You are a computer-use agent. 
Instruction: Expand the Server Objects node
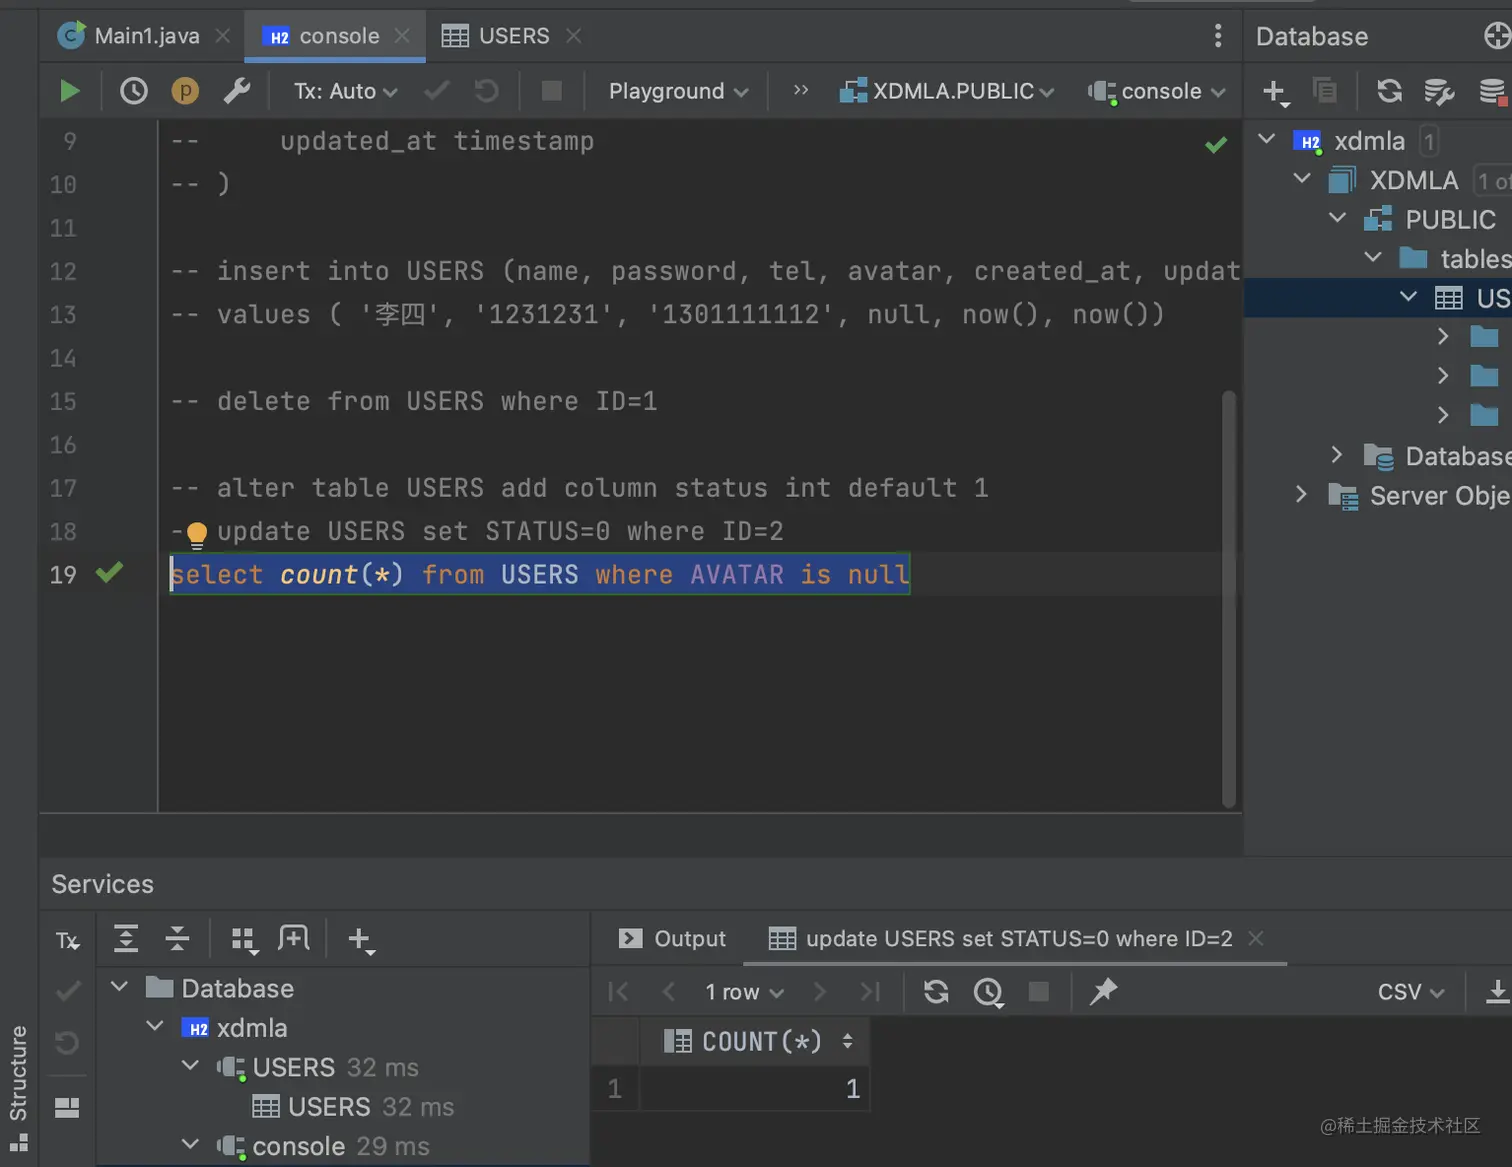1301,495
